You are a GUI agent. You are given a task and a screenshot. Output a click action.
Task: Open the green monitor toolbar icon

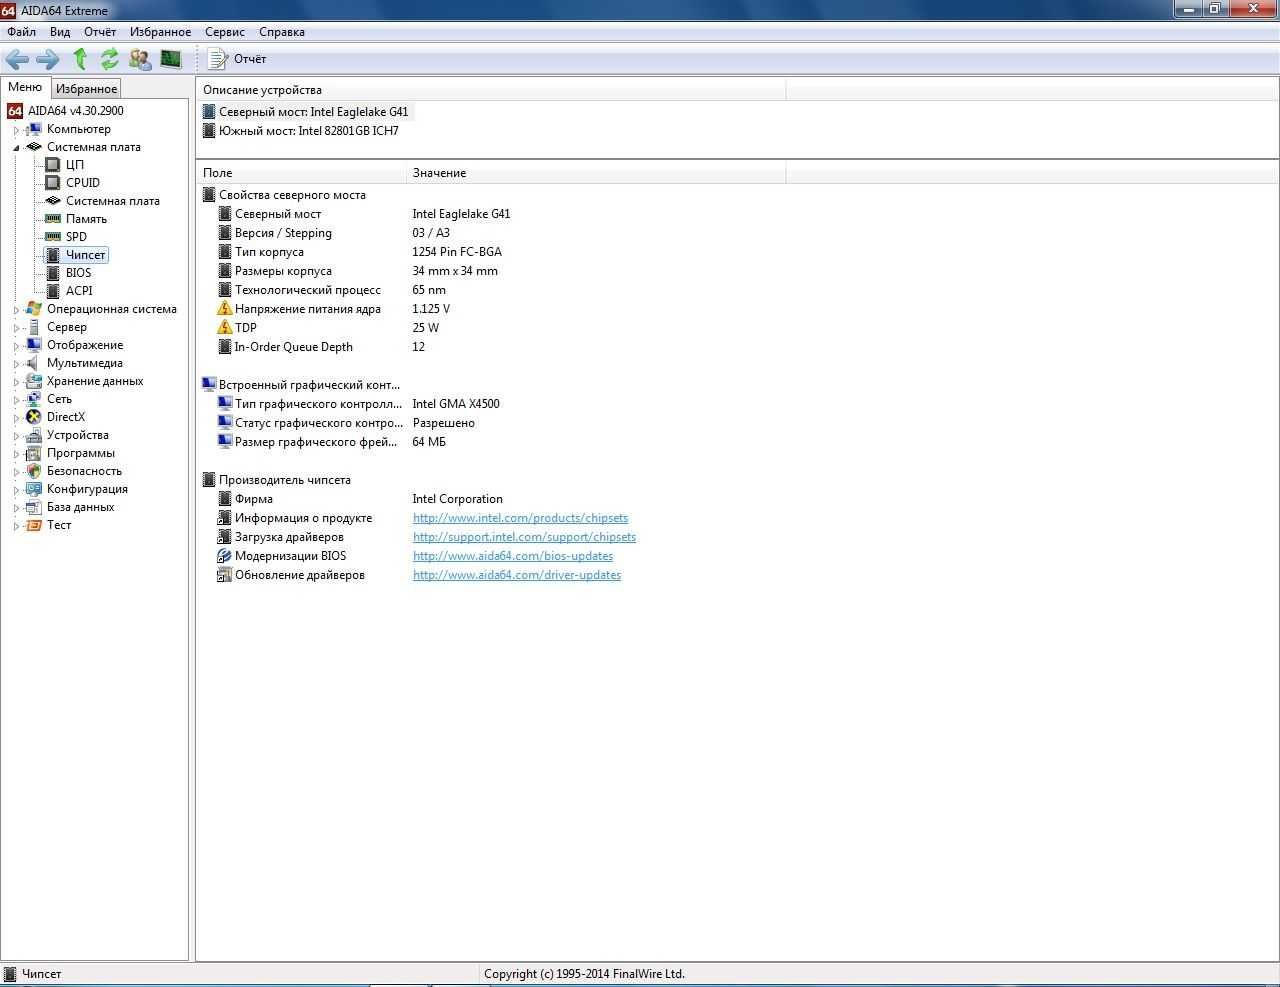171,59
